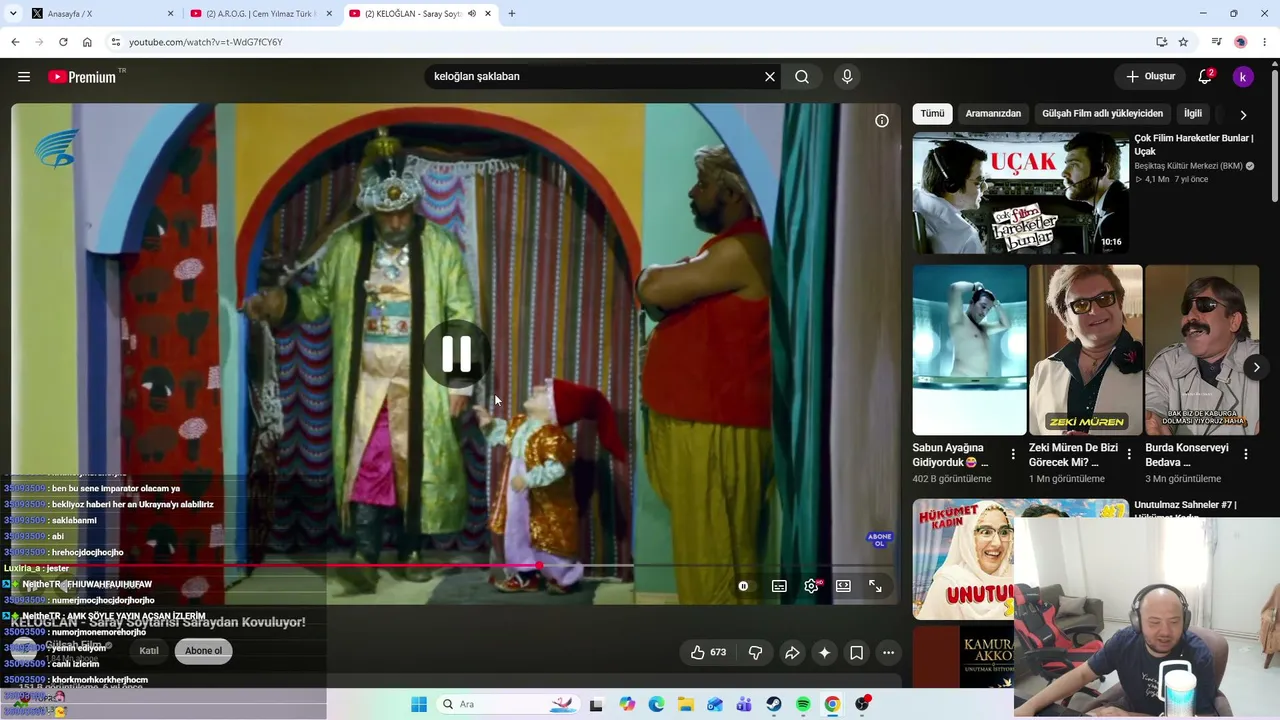
Task: Install the app from the address bar
Action: pyautogui.click(x=1161, y=42)
